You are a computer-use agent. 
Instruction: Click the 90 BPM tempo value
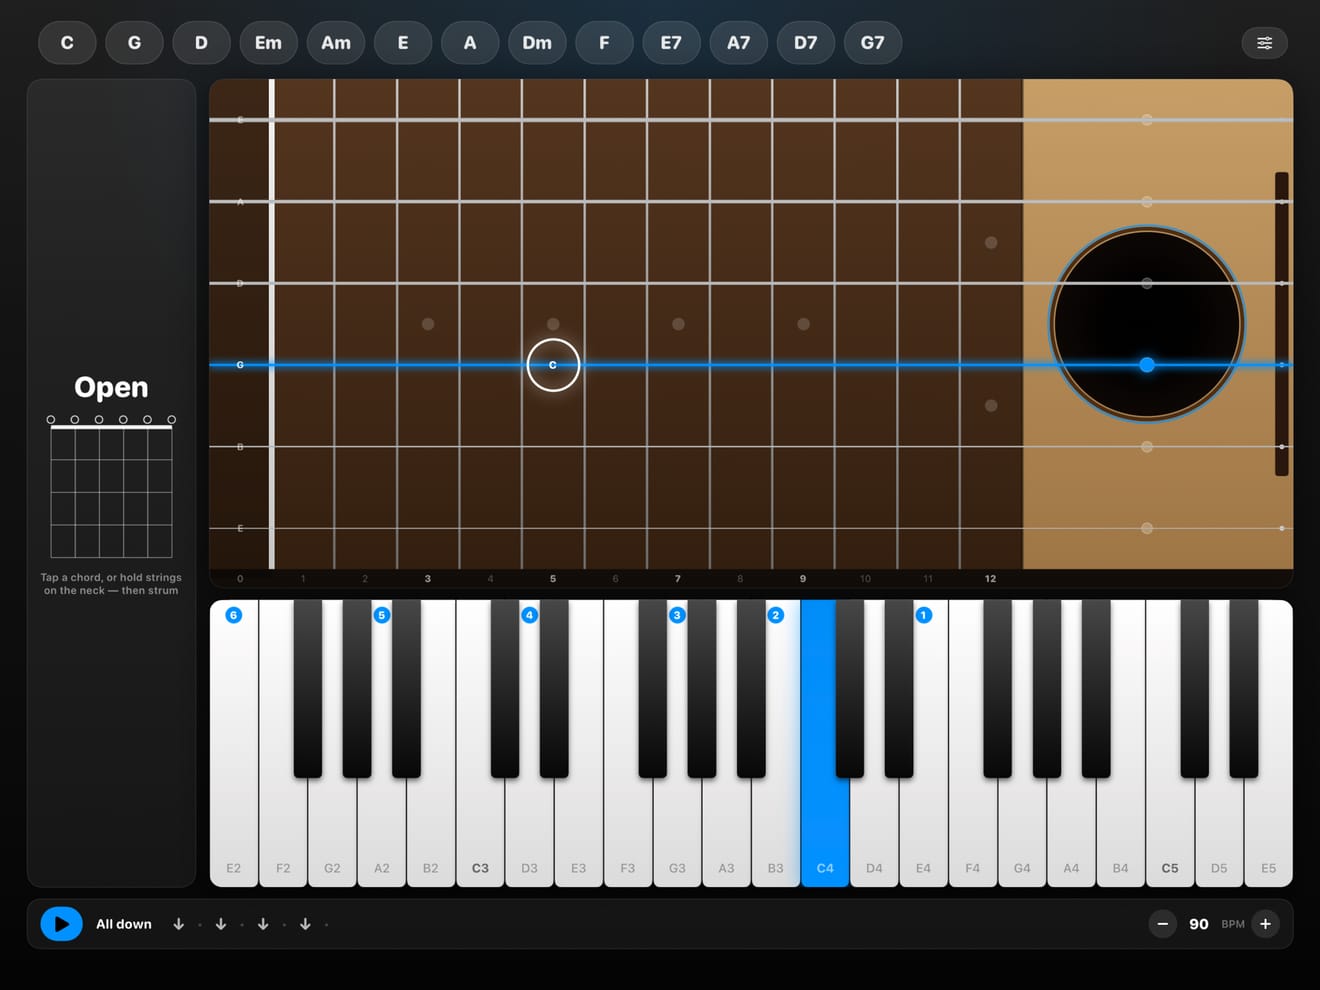coord(1199,924)
